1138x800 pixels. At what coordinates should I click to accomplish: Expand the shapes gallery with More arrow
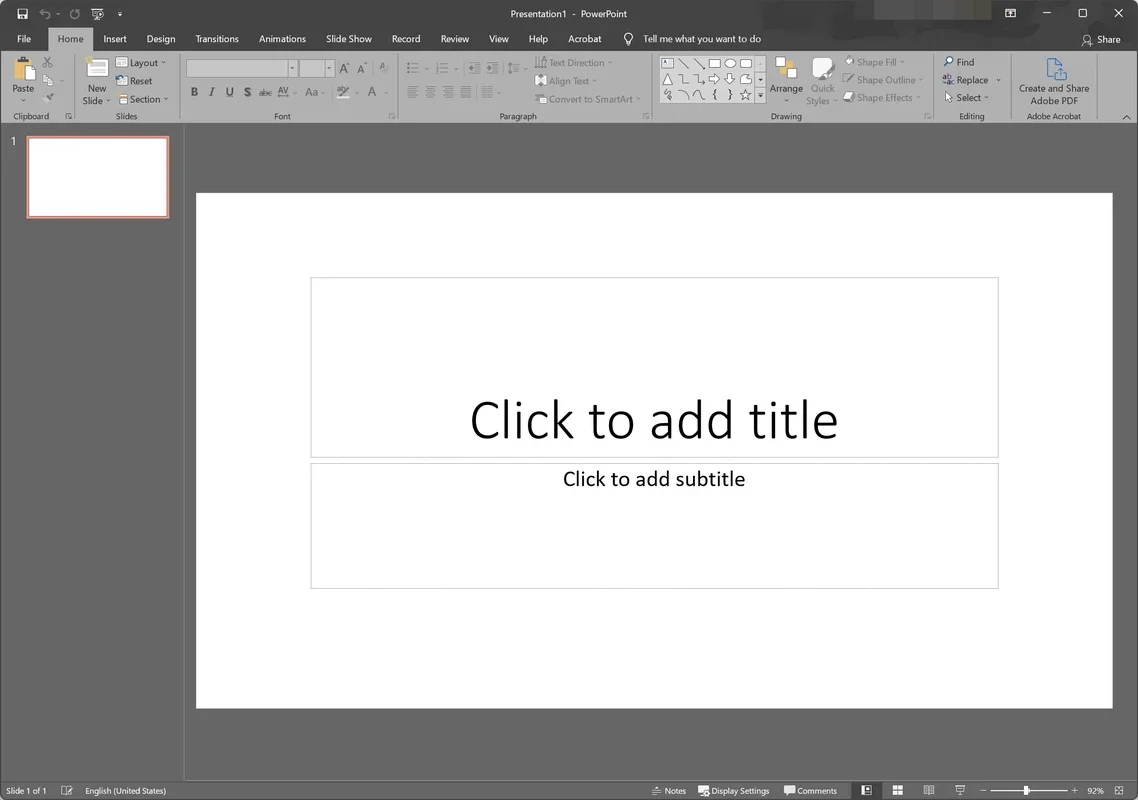[x=760, y=95]
